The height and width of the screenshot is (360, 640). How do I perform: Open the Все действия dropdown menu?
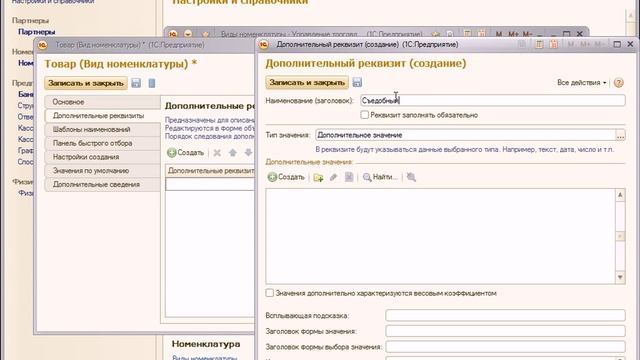tap(582, 82)
